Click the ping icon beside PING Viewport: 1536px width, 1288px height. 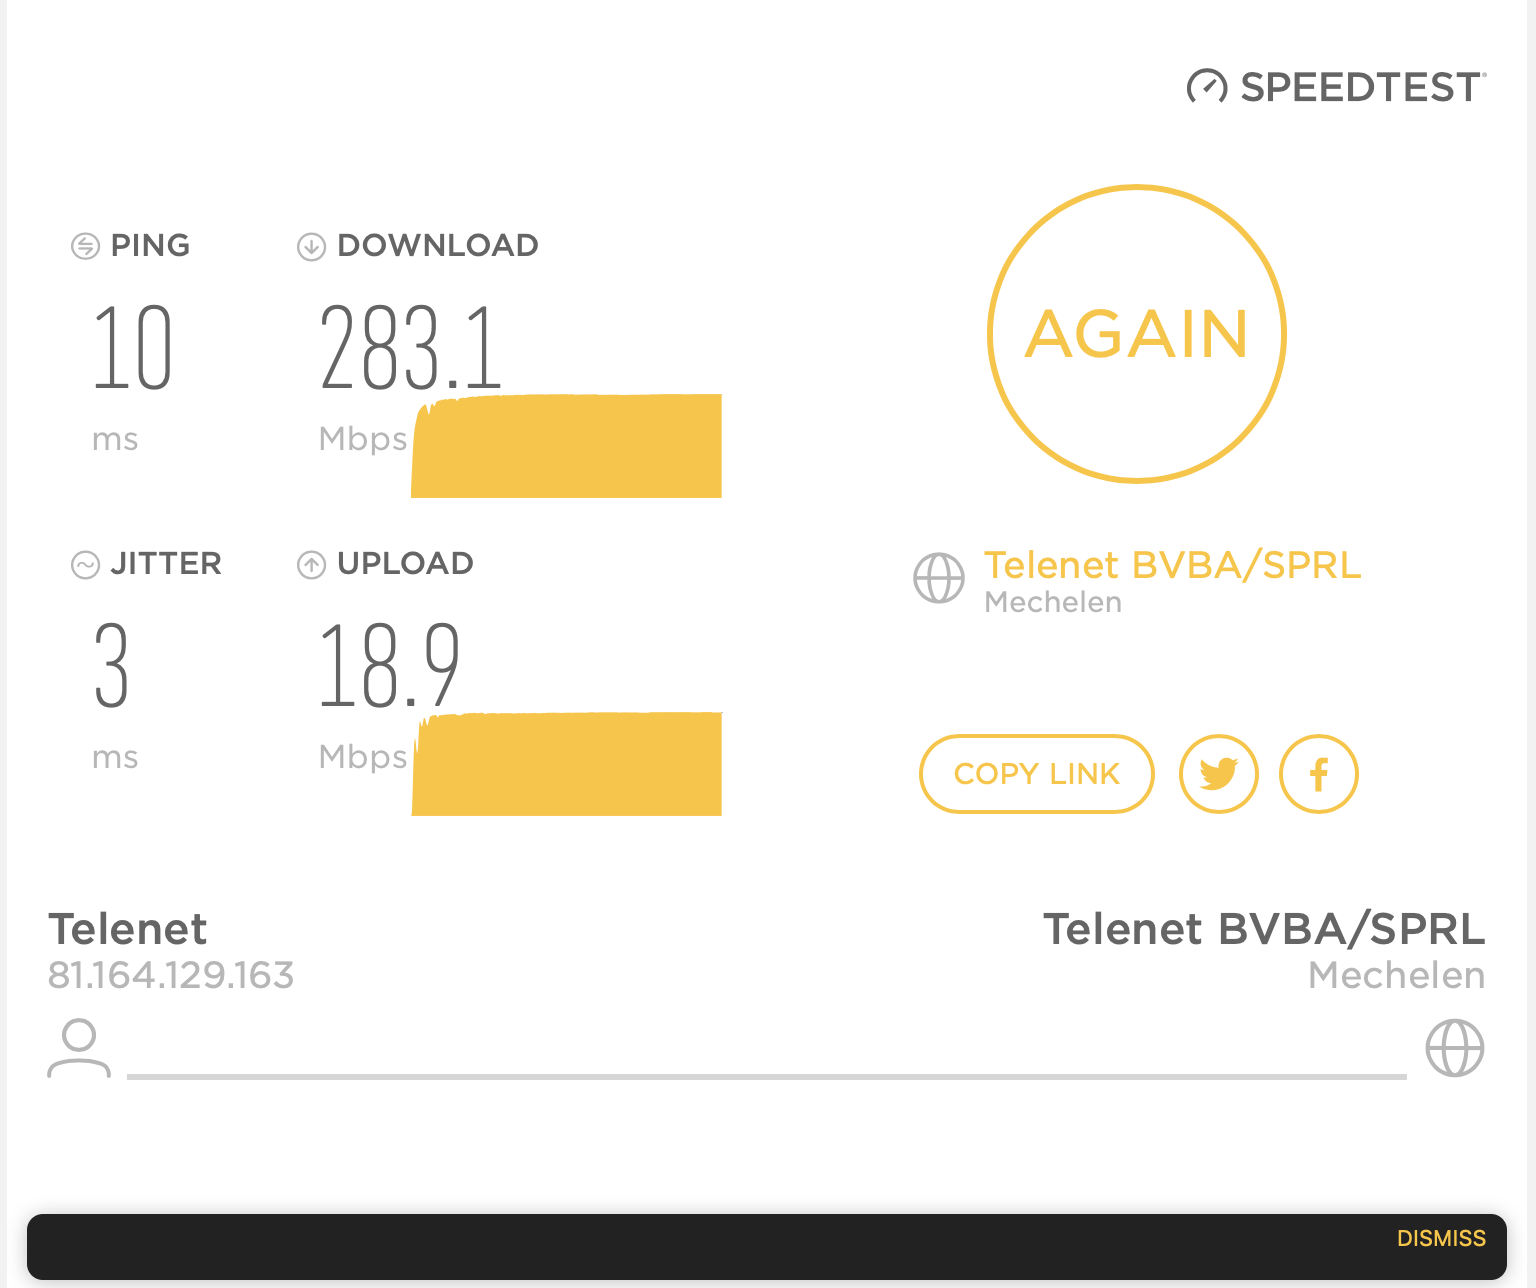[85, 246]
